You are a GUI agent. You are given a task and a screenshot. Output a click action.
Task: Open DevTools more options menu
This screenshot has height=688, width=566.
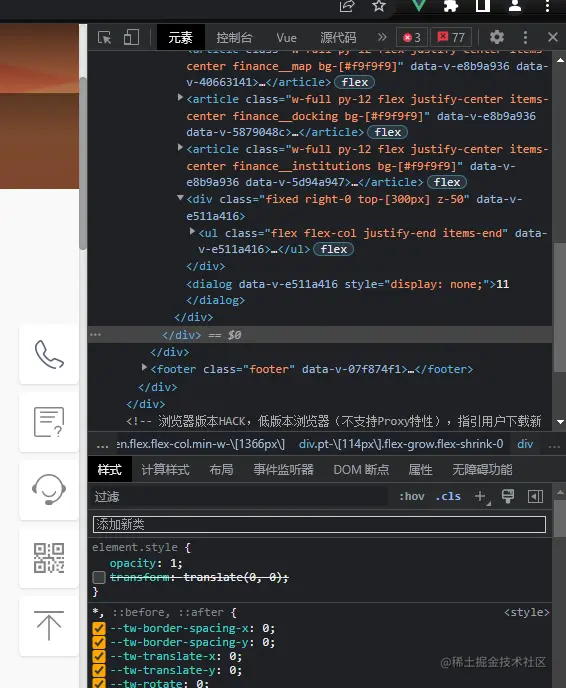click(x=525, y=37)
